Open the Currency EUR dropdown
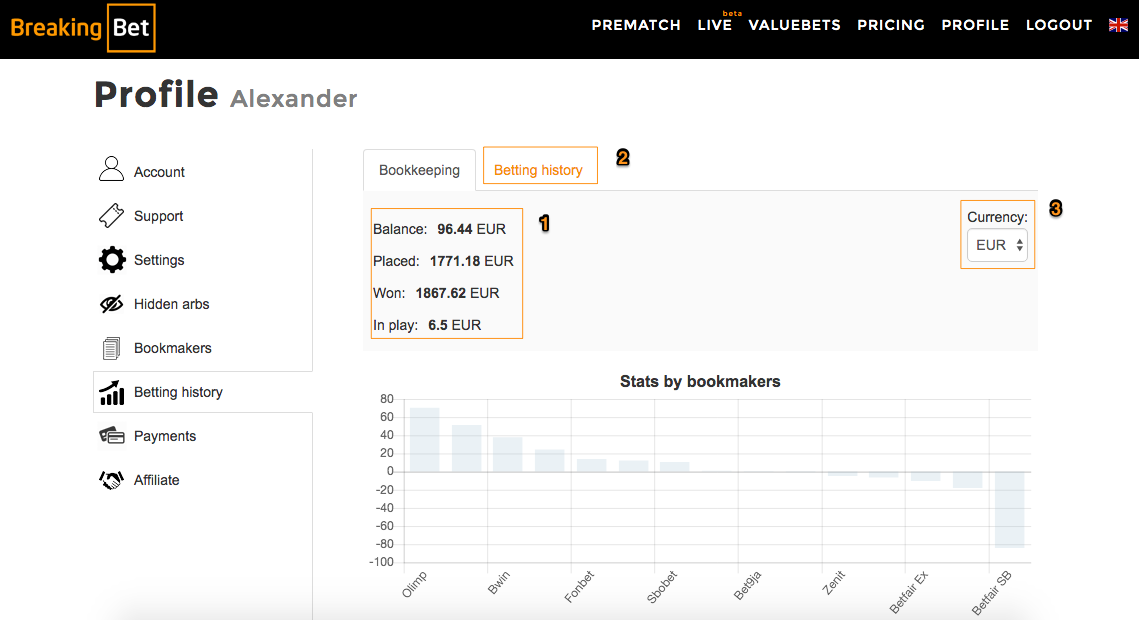 [997, 245]
